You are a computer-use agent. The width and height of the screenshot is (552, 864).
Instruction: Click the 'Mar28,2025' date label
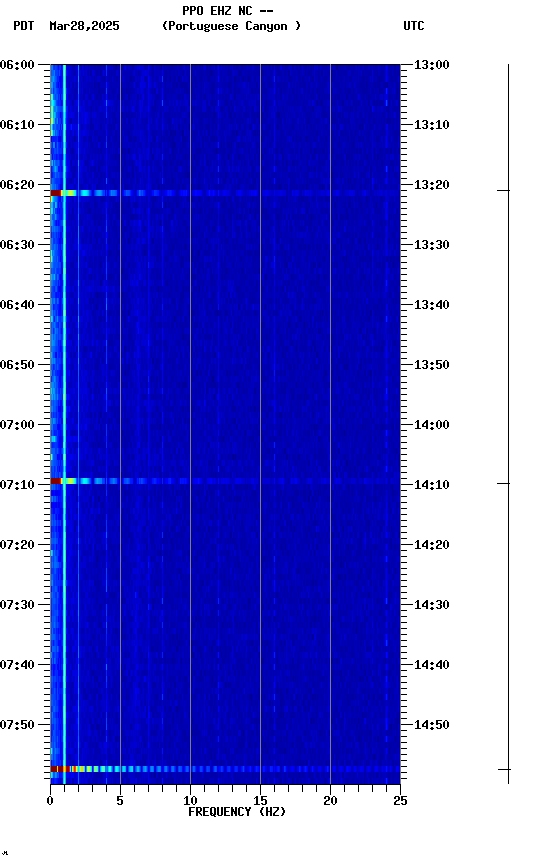tap(84, 26)
